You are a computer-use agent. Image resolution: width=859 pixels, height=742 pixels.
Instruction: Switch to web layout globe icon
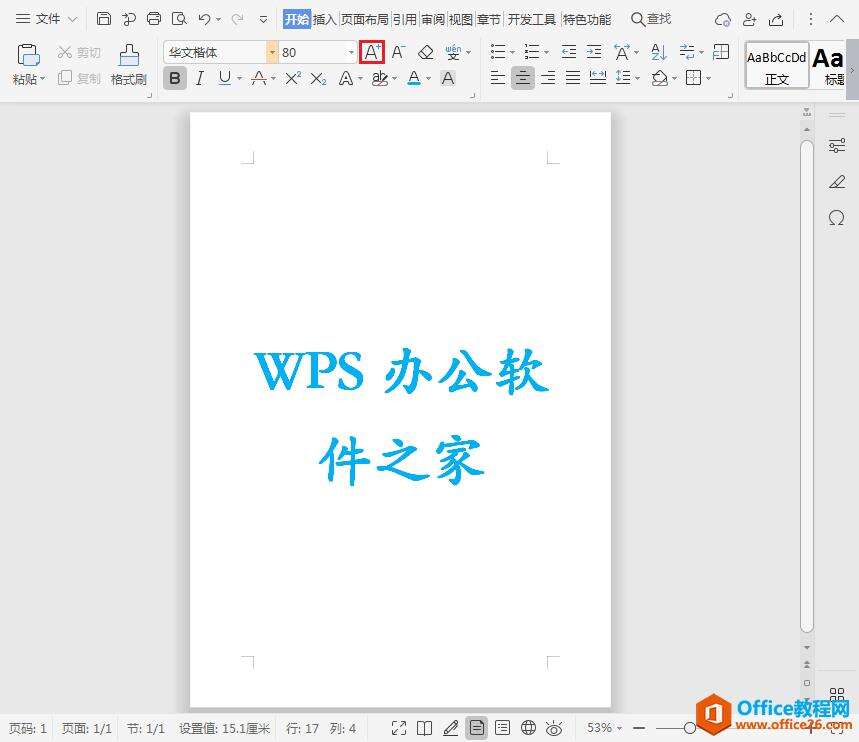pyautogui.click(x=528, y=728)
